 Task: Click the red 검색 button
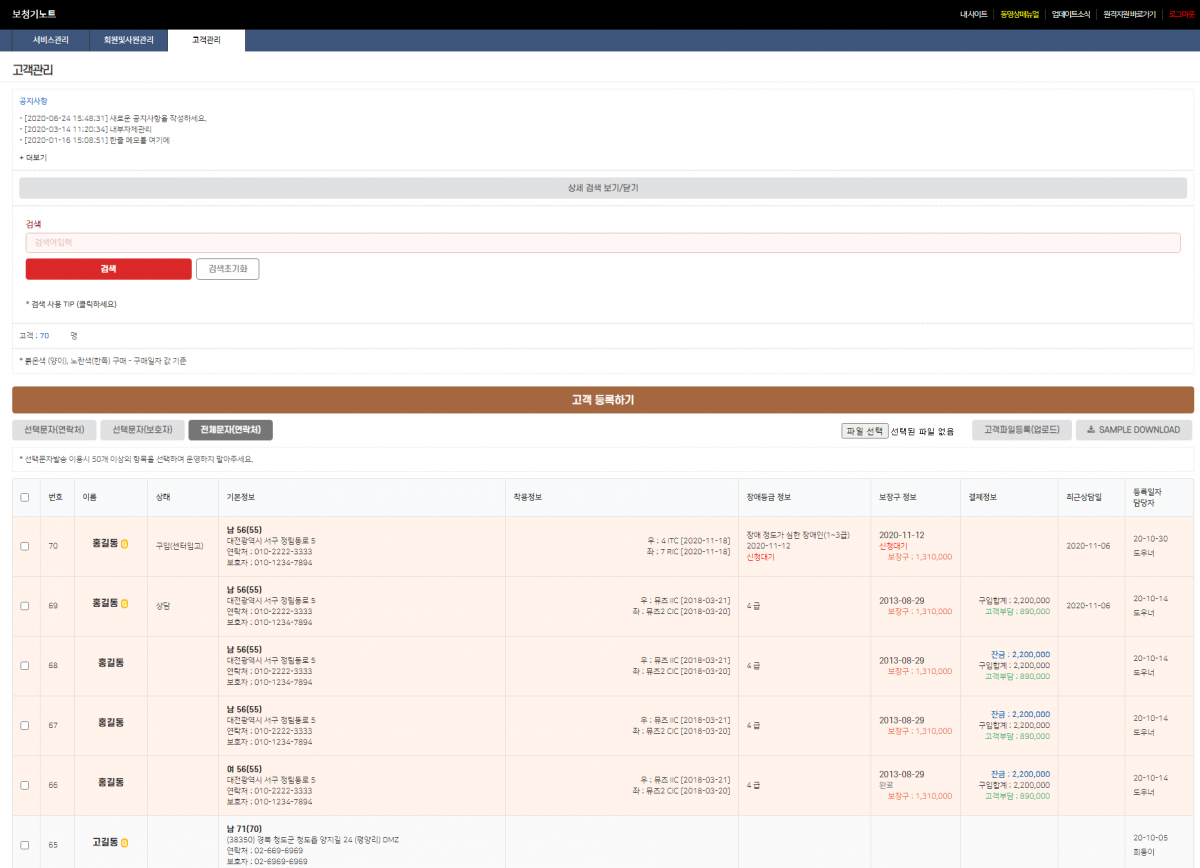point(108,269)
